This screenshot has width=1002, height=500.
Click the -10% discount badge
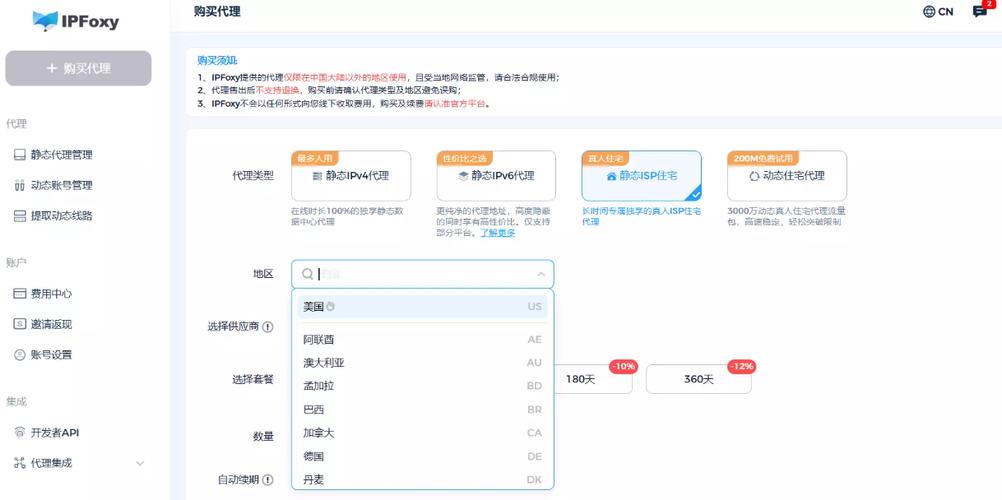pos(623,366)
